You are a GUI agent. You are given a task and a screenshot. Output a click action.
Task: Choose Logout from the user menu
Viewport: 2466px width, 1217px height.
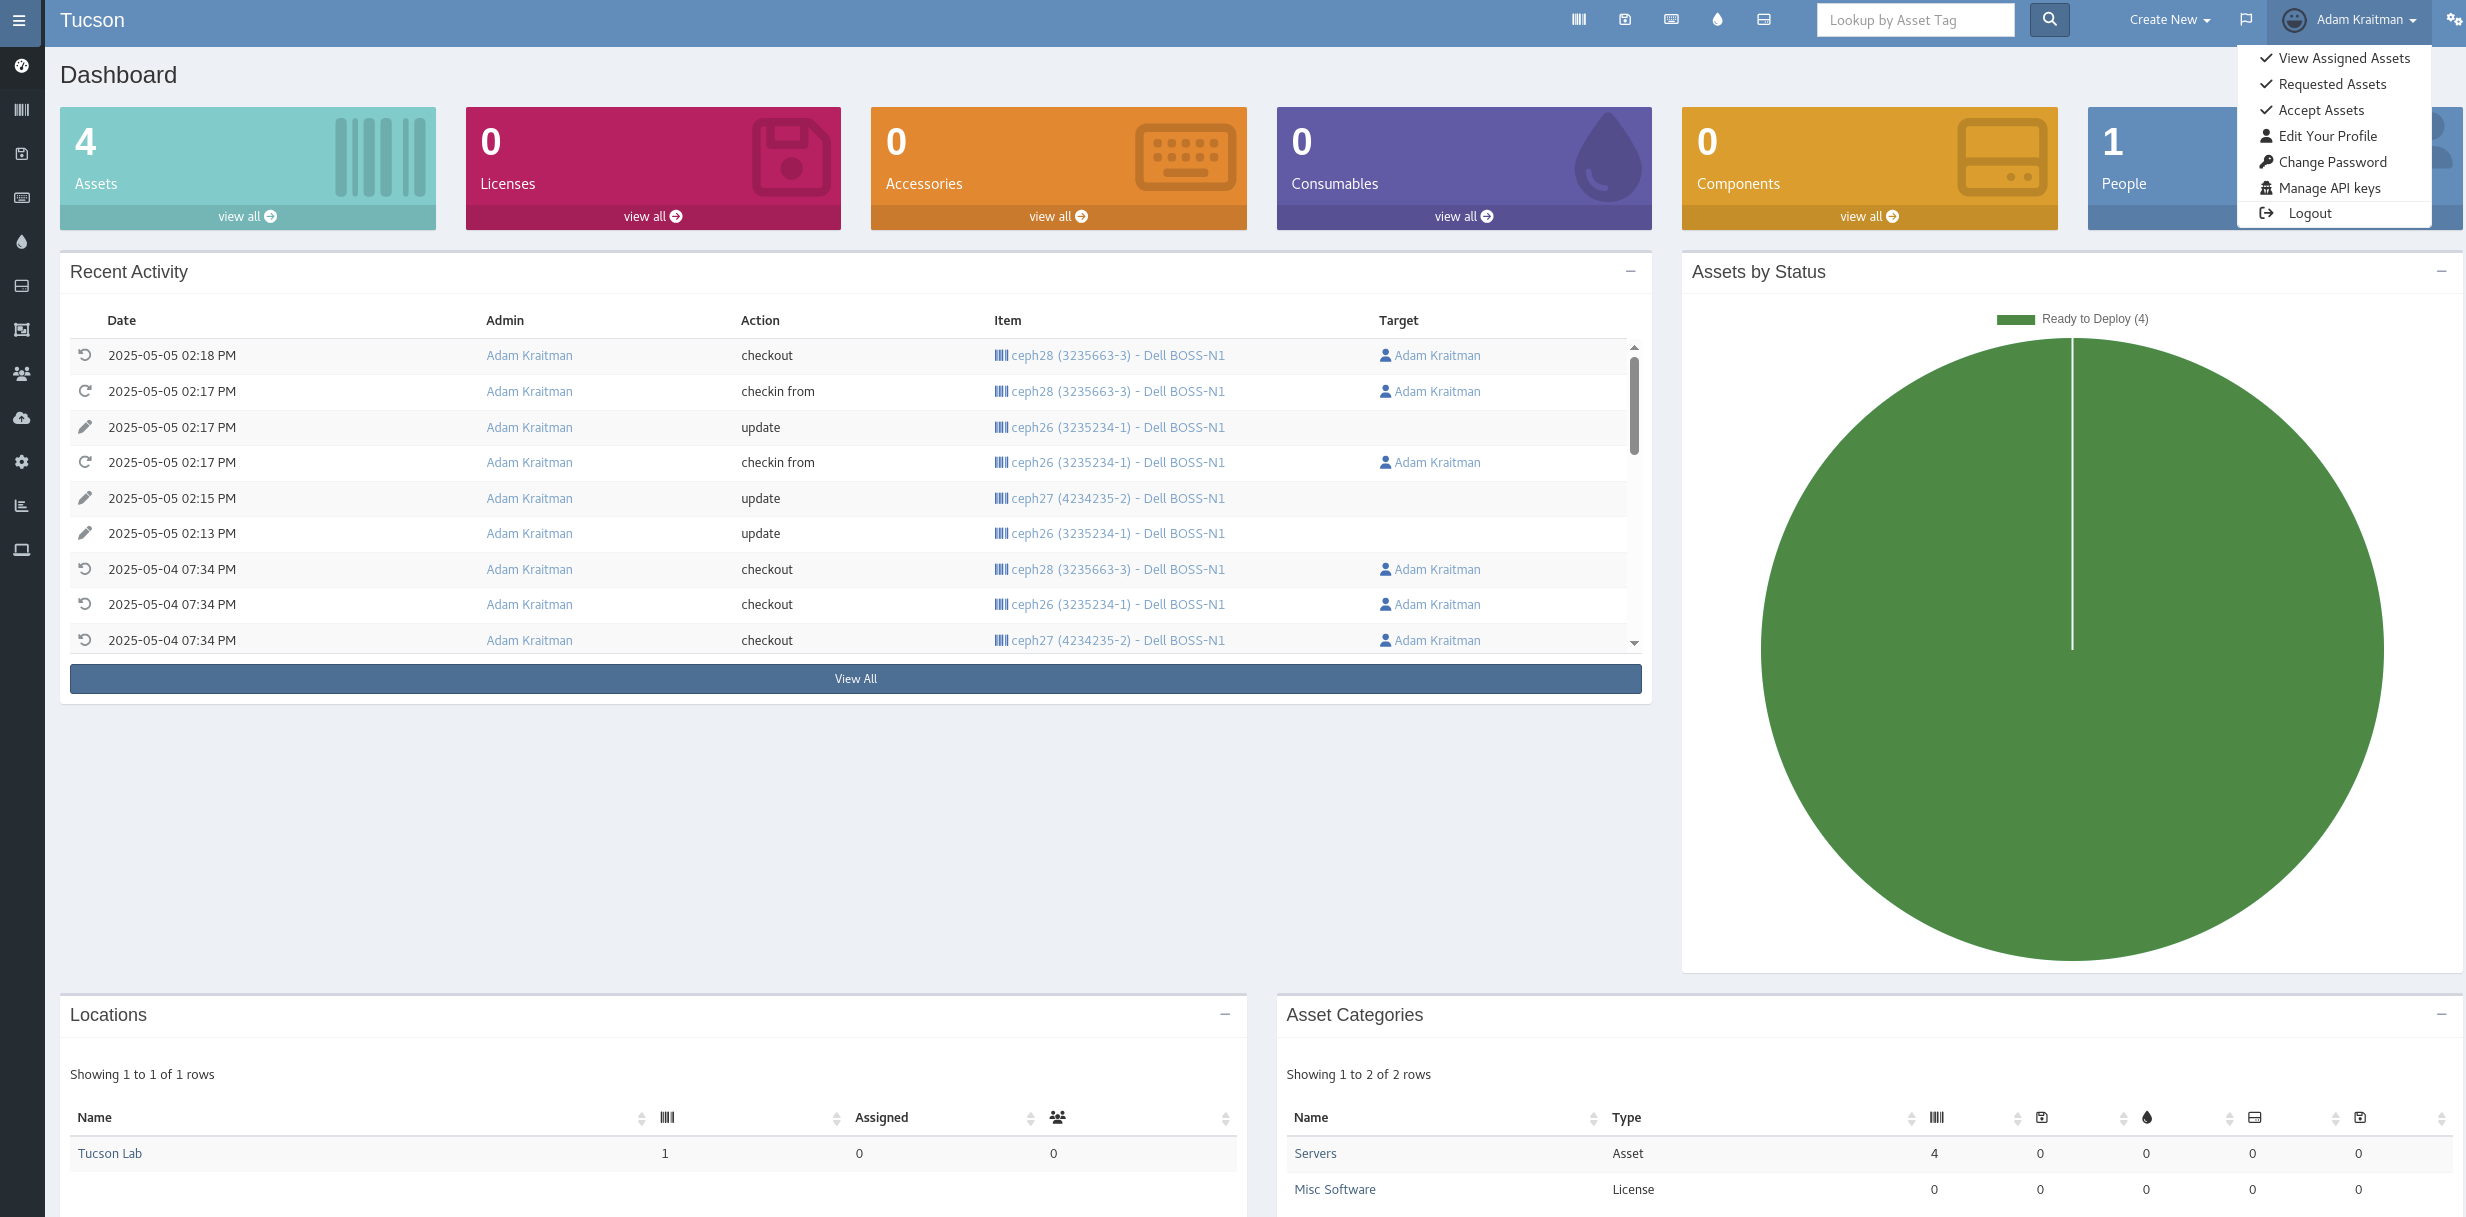(x=2309, y=213)
